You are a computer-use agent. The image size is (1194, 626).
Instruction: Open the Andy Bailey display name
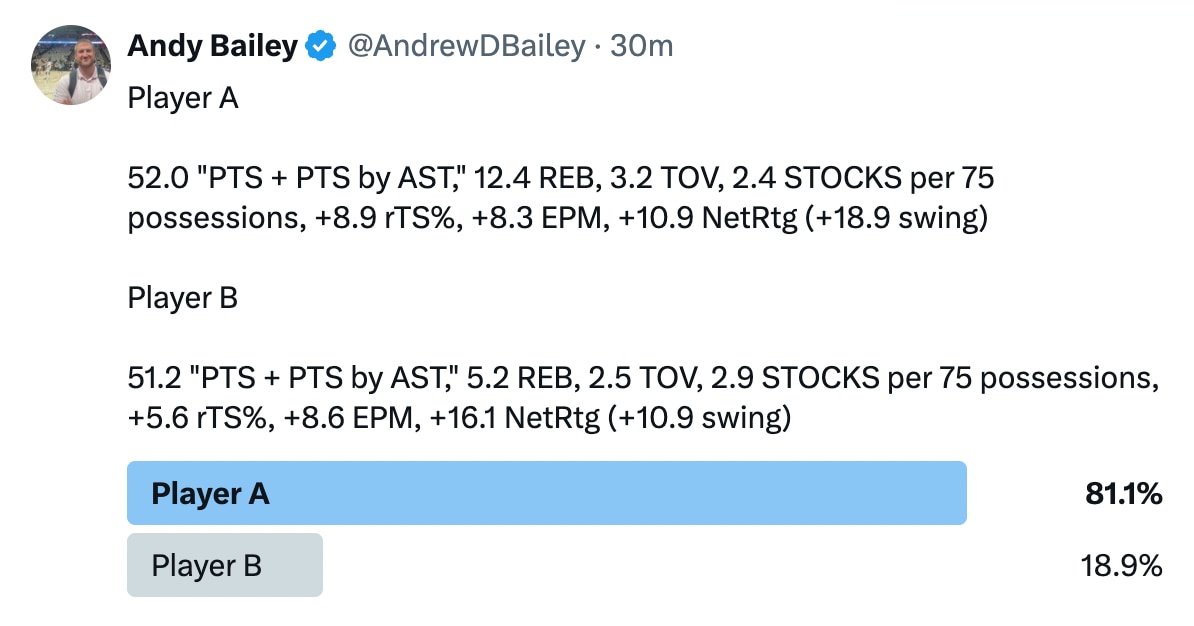[x=212, y=46]
